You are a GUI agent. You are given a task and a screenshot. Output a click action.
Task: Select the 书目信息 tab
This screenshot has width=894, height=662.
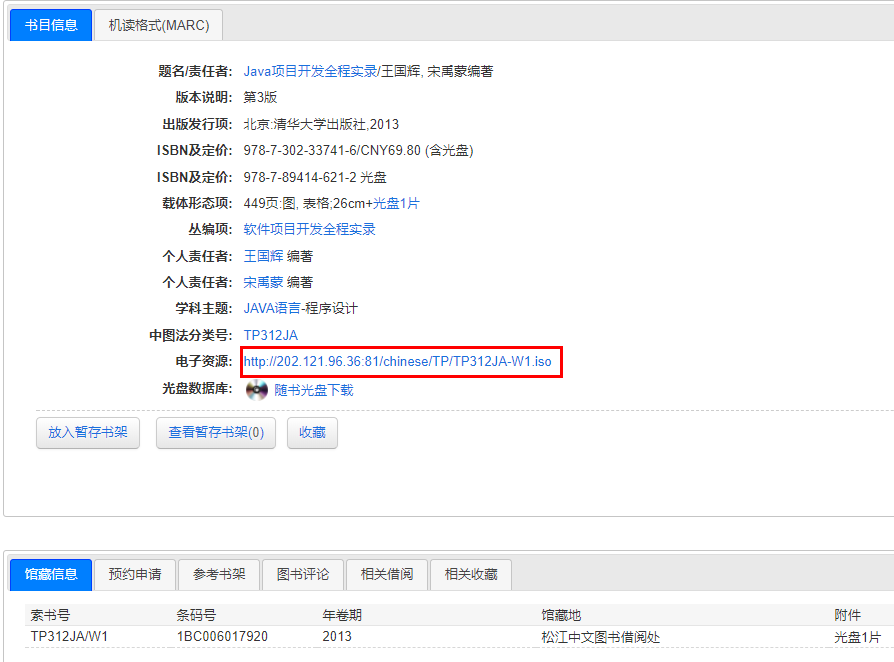click(x=51, y=25)
